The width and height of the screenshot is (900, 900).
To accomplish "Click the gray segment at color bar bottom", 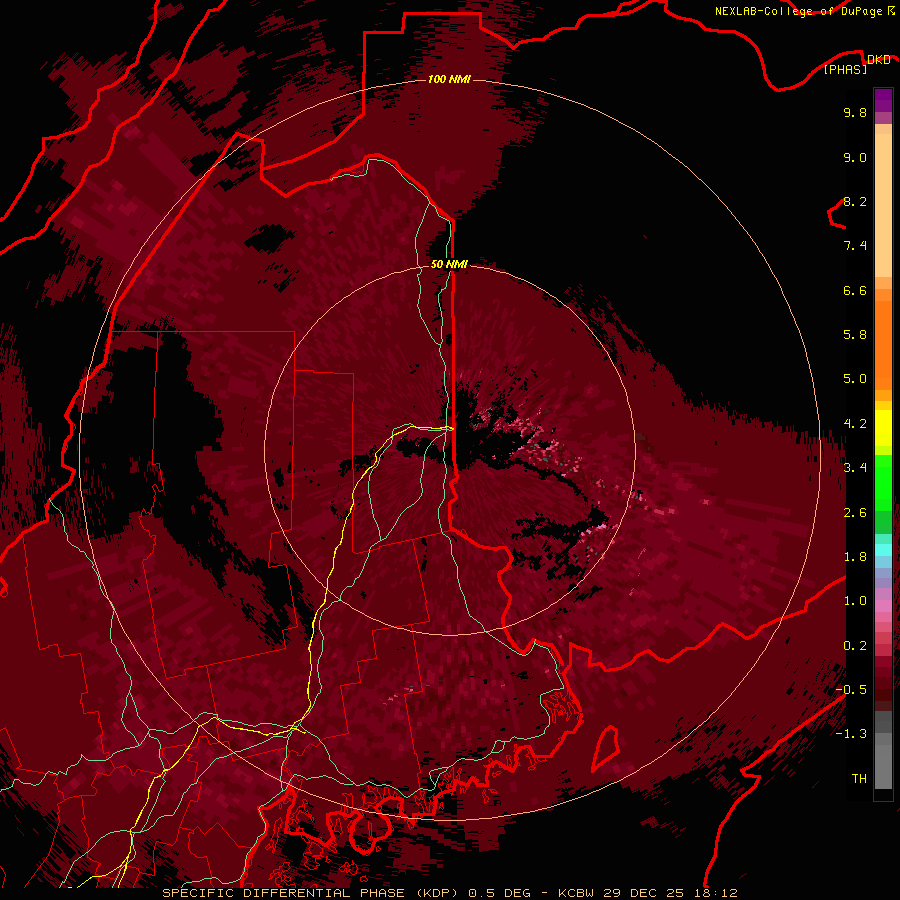I will tap(883, 766).
